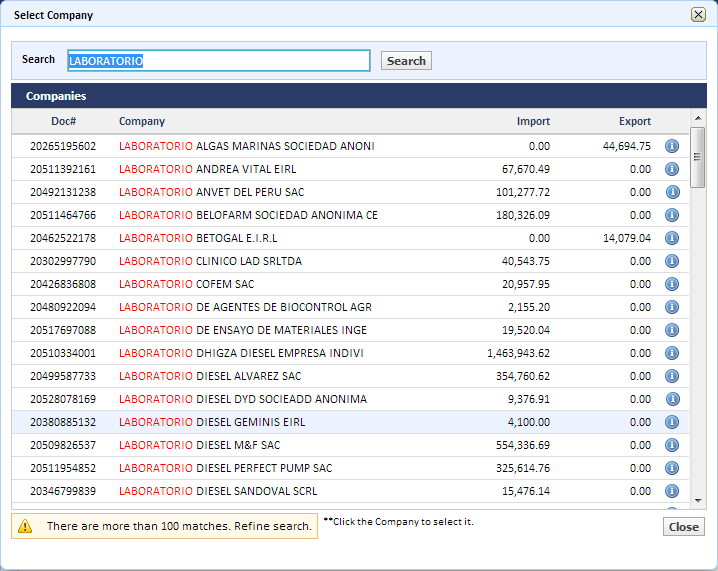
Task: View info for LABORATORIO DIESEL GEMINIS EIRL
Action: click(x=672, y=422)
